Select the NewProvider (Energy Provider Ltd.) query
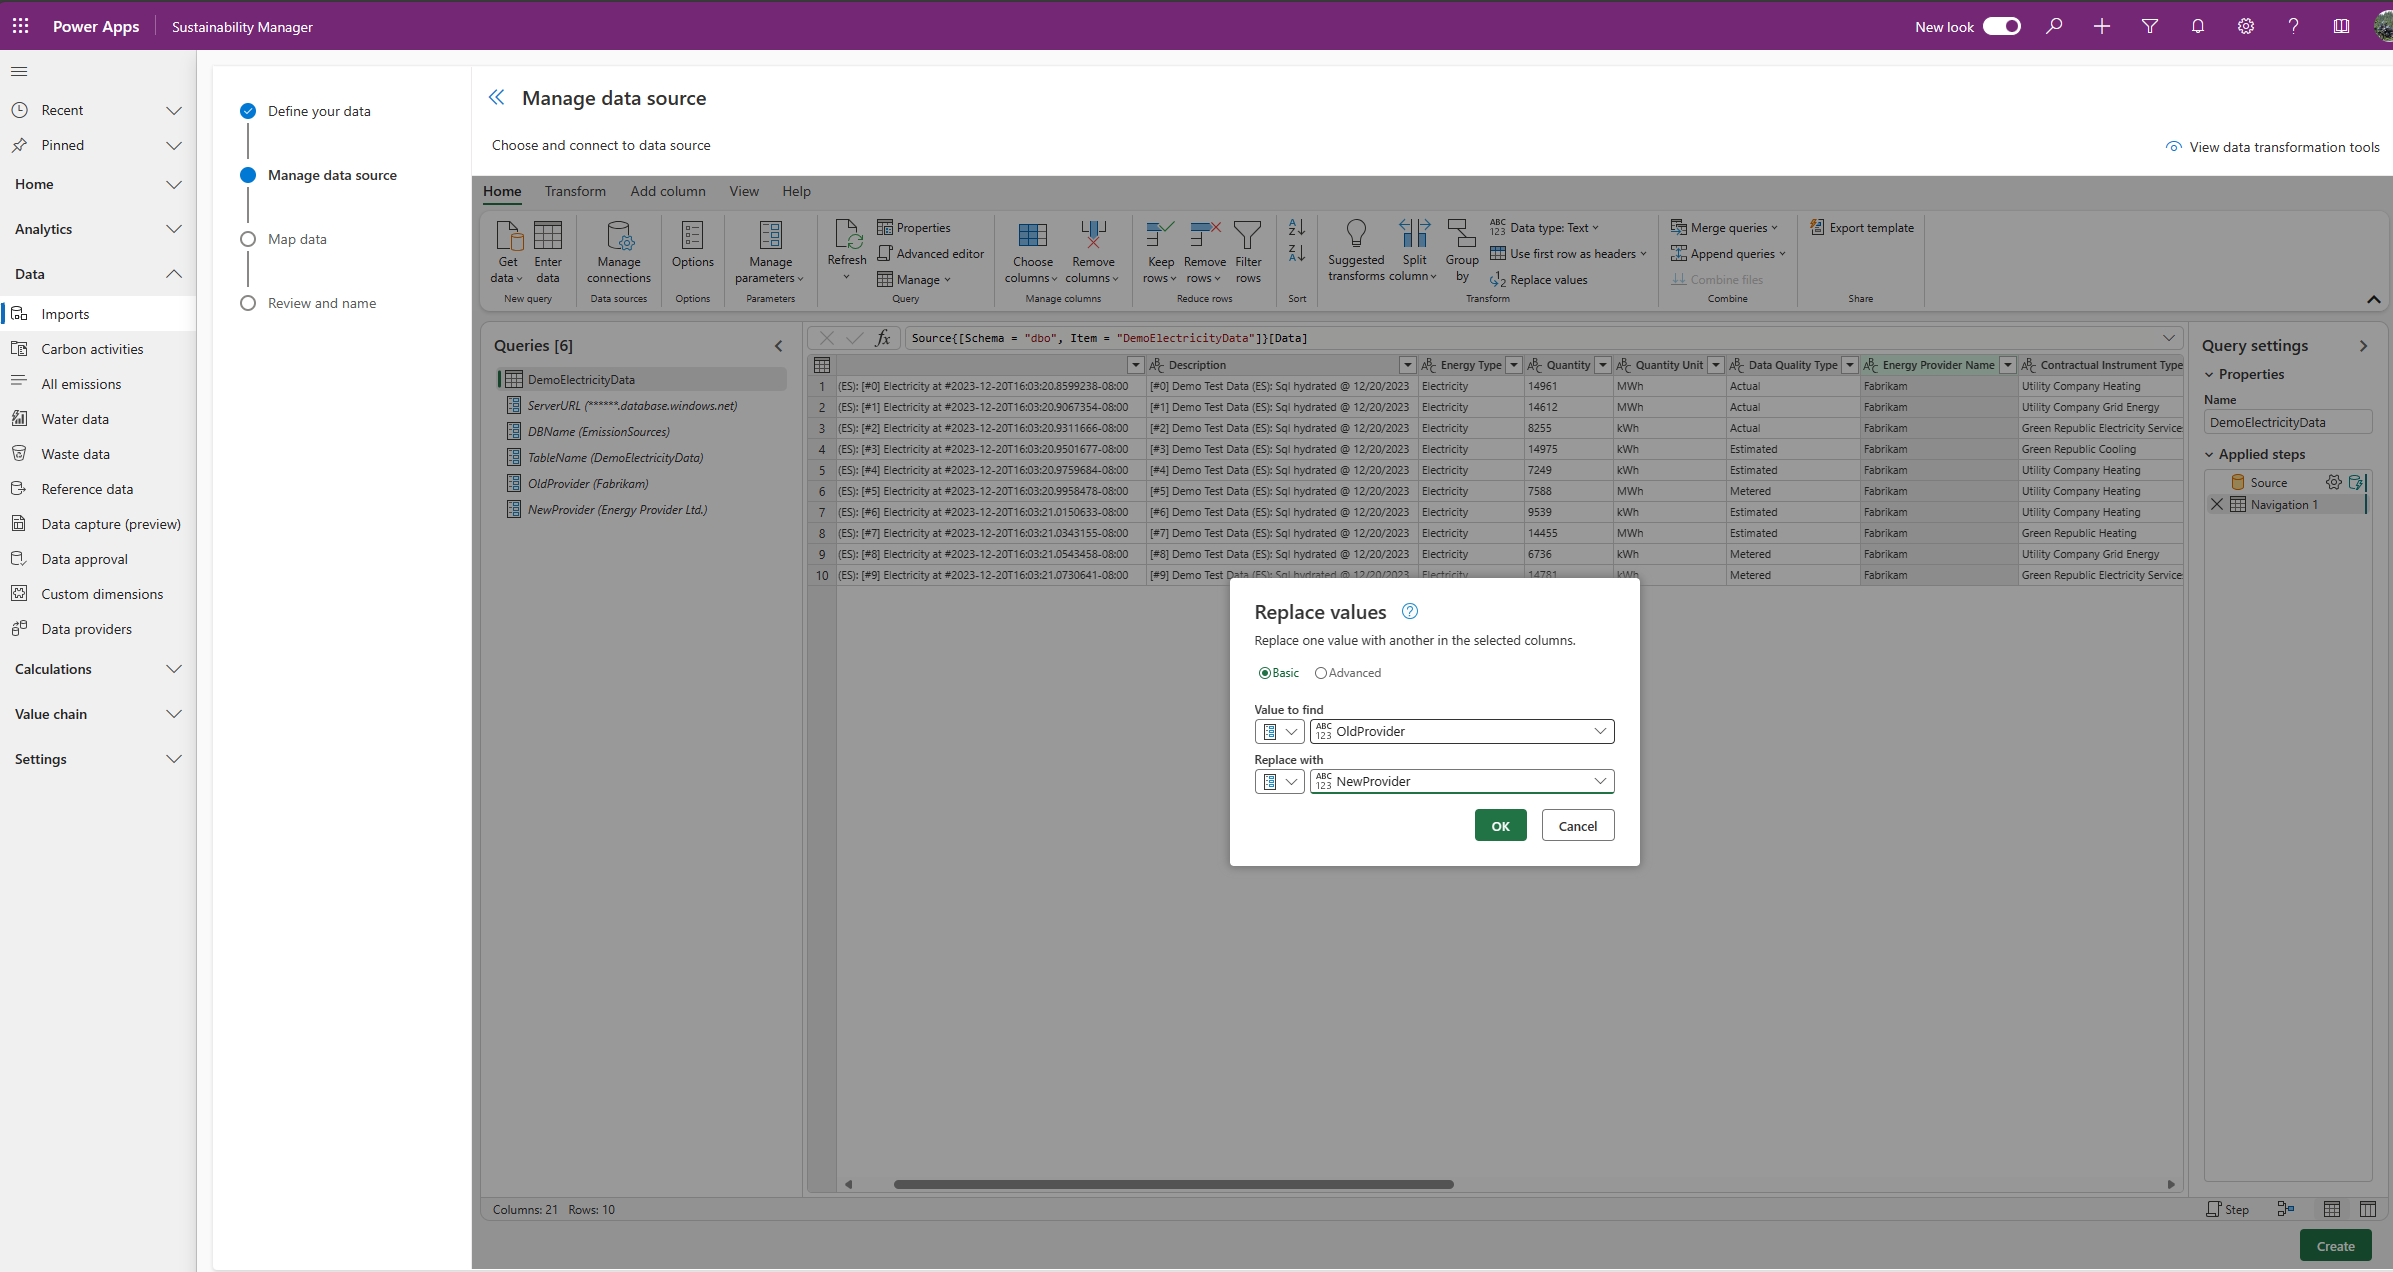Screen dimensions: 2393x1272 617,510
